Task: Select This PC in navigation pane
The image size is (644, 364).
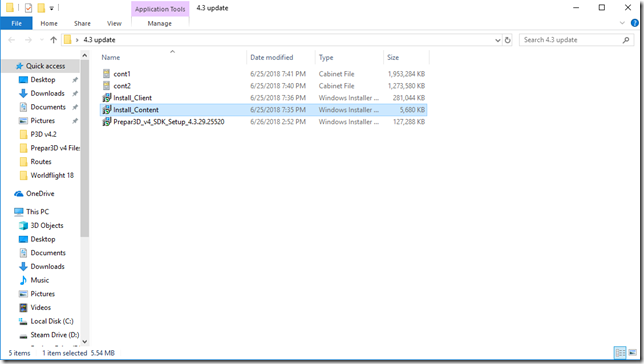Action: [37, 212]
